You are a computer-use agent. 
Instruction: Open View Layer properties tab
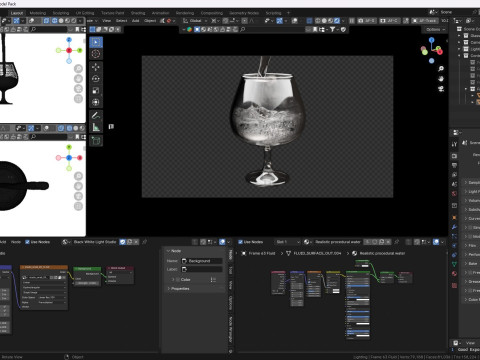click(454, 175)
